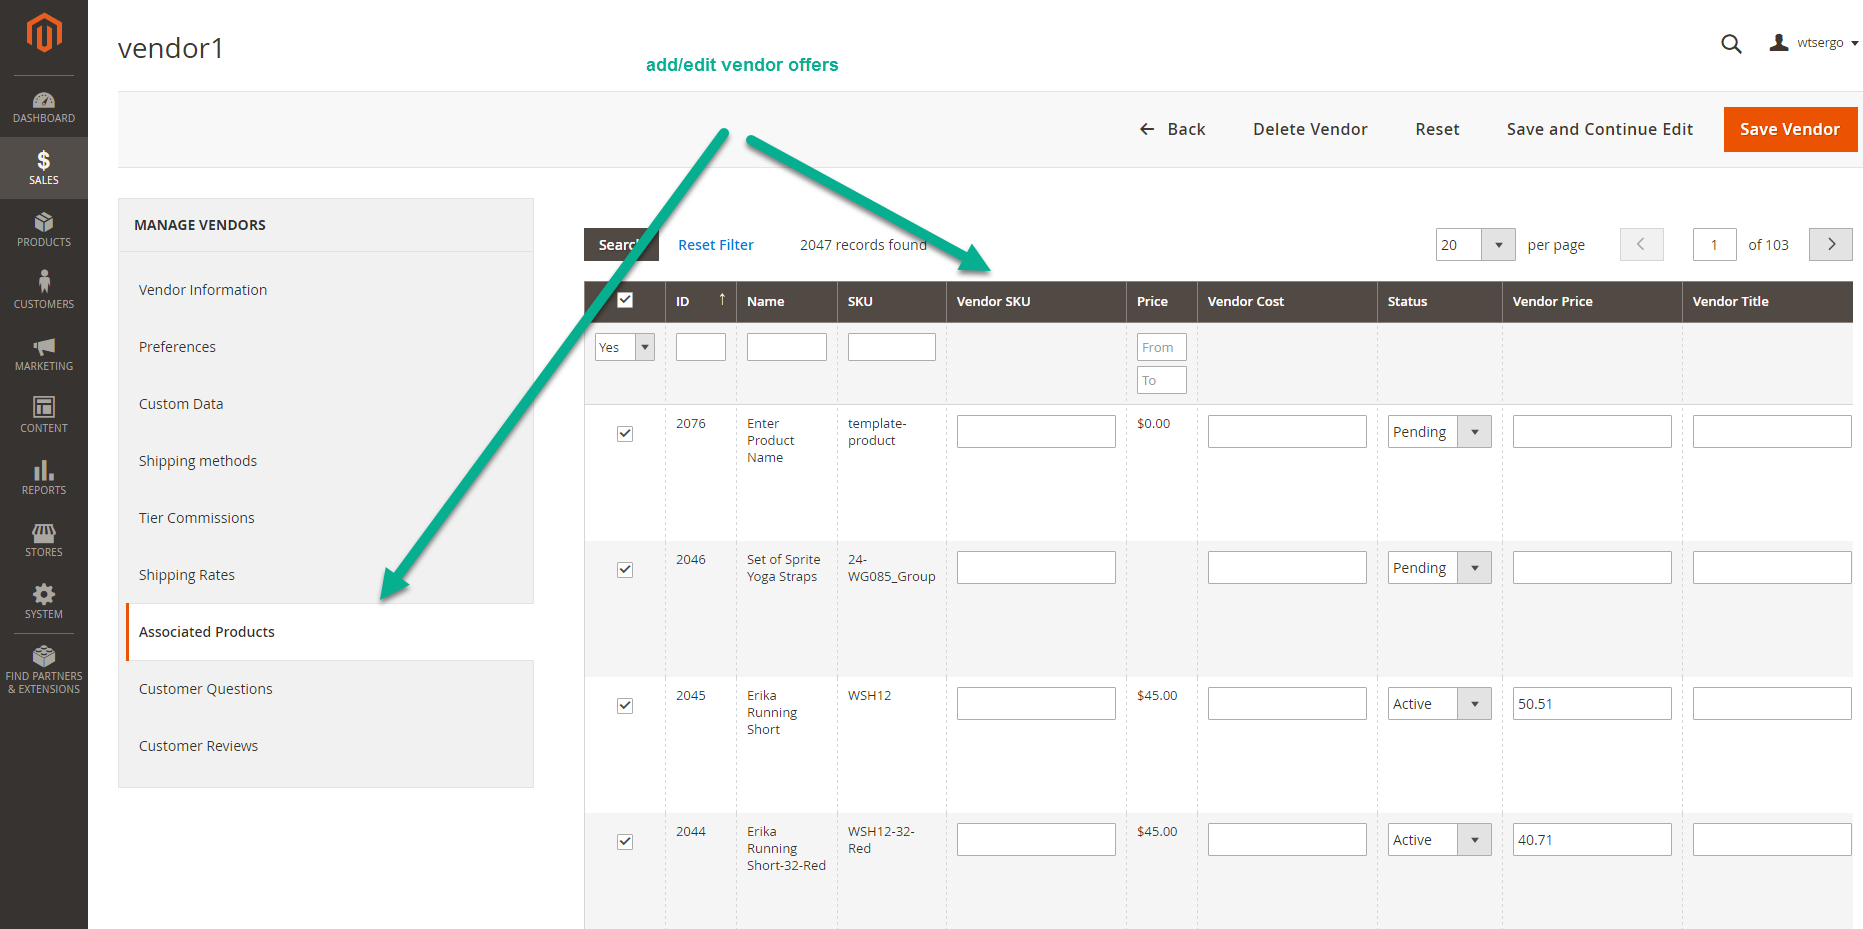Edit Vendor Price 50.51 field

1592,704
